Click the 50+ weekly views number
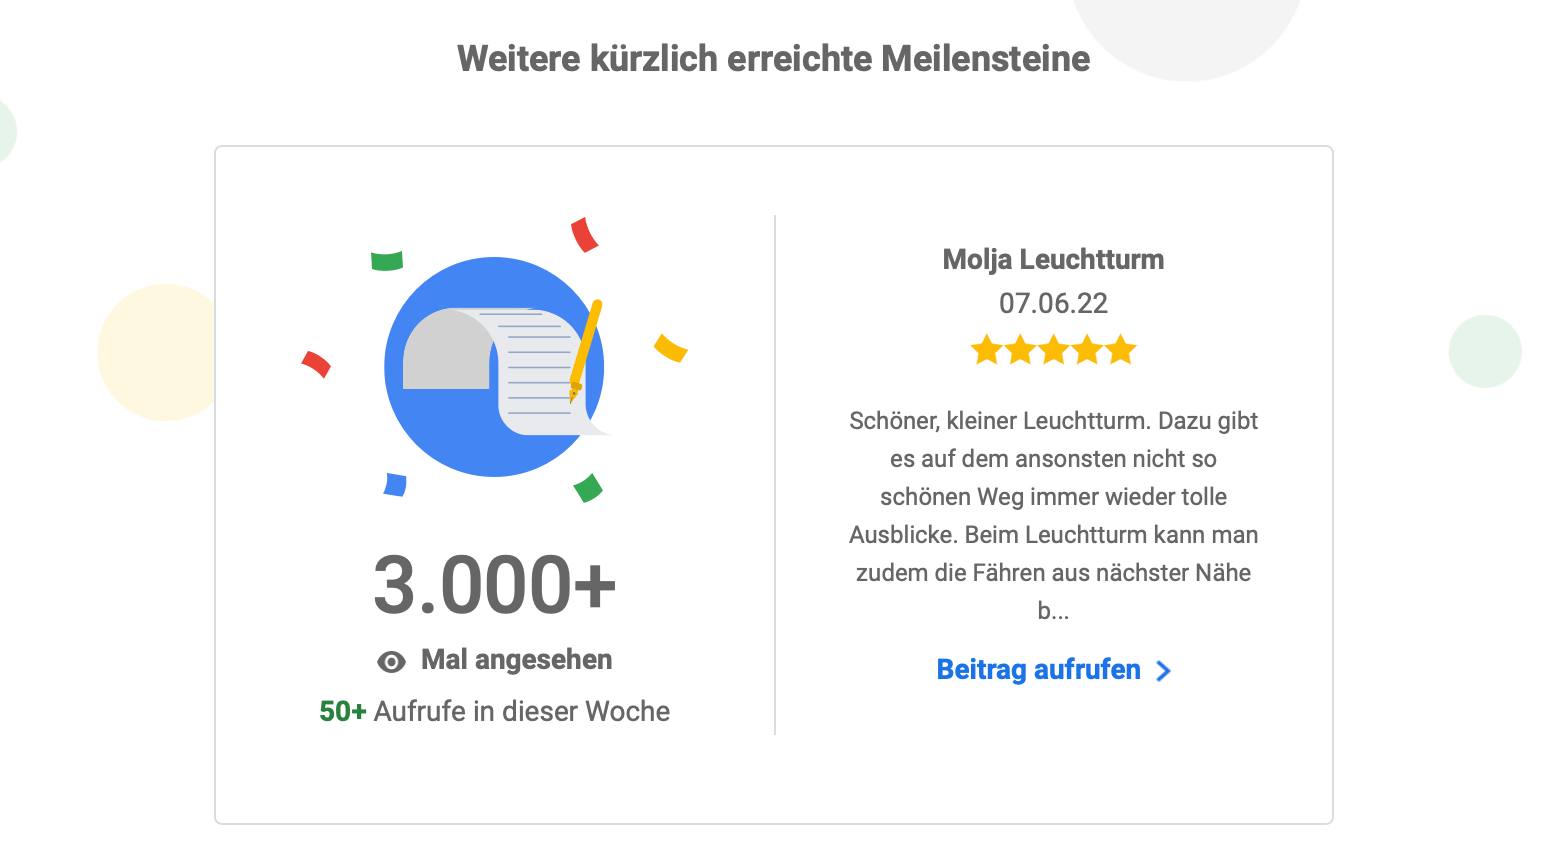Image resolution: width=1558 pixels, height=852 pixels. 342,712
